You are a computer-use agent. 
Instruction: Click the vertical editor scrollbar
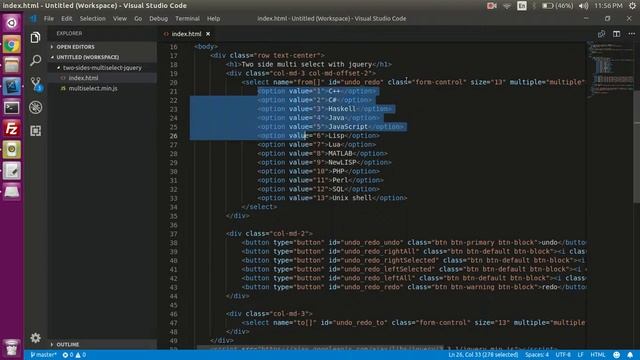(637, 147)
